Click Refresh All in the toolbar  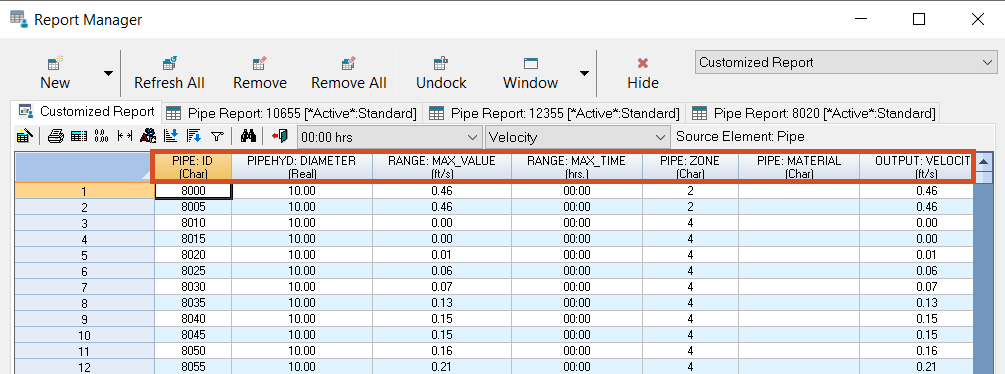click(169, 73)
